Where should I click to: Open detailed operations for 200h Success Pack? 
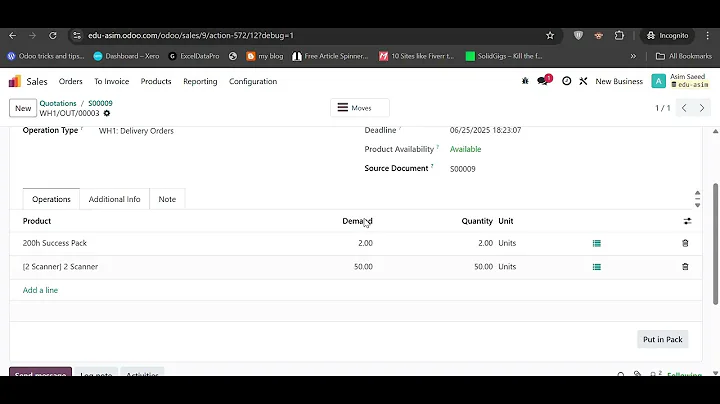(596, 243)
